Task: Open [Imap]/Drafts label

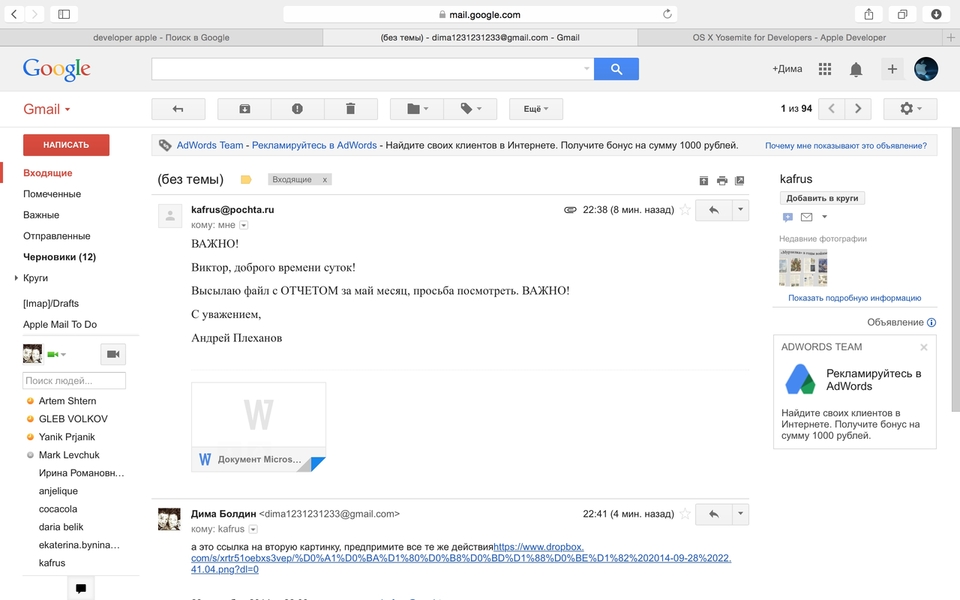Action: [x=51, y=303]
